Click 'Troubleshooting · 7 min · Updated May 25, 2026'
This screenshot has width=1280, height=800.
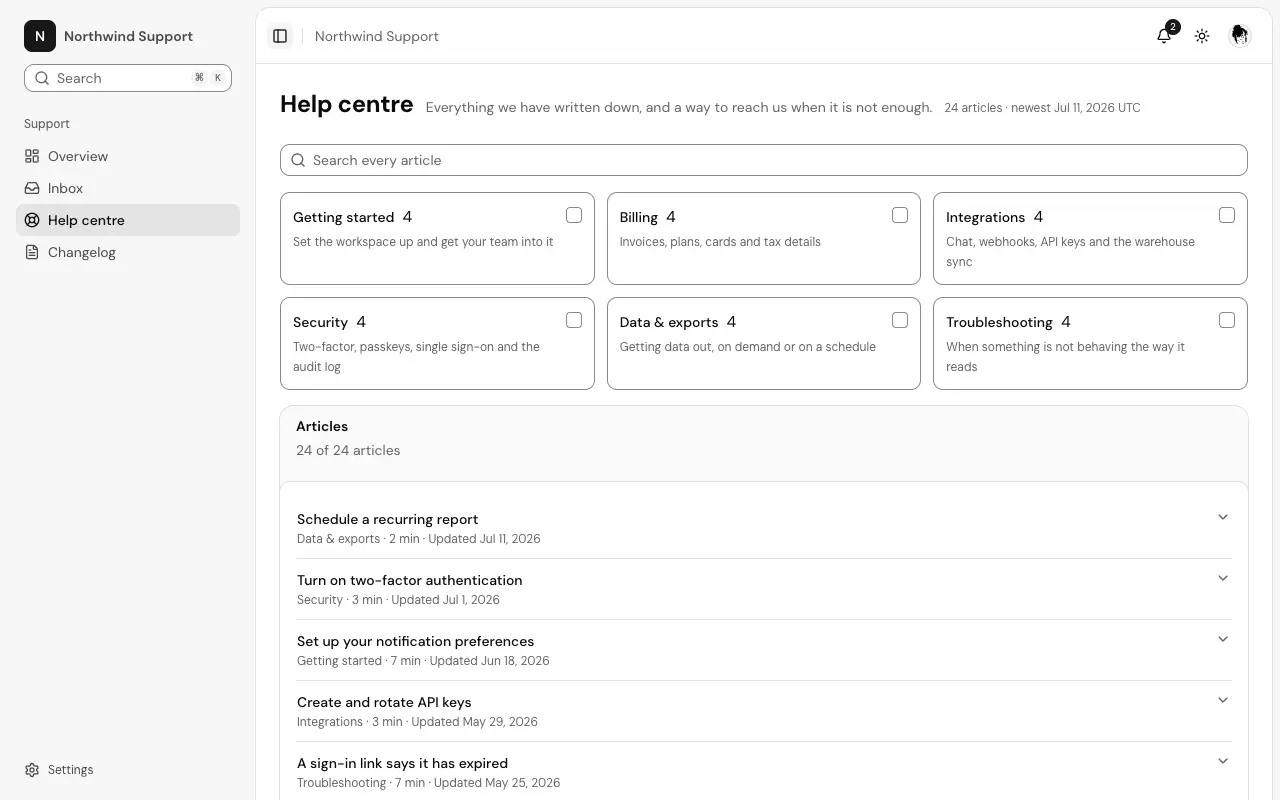428,783
